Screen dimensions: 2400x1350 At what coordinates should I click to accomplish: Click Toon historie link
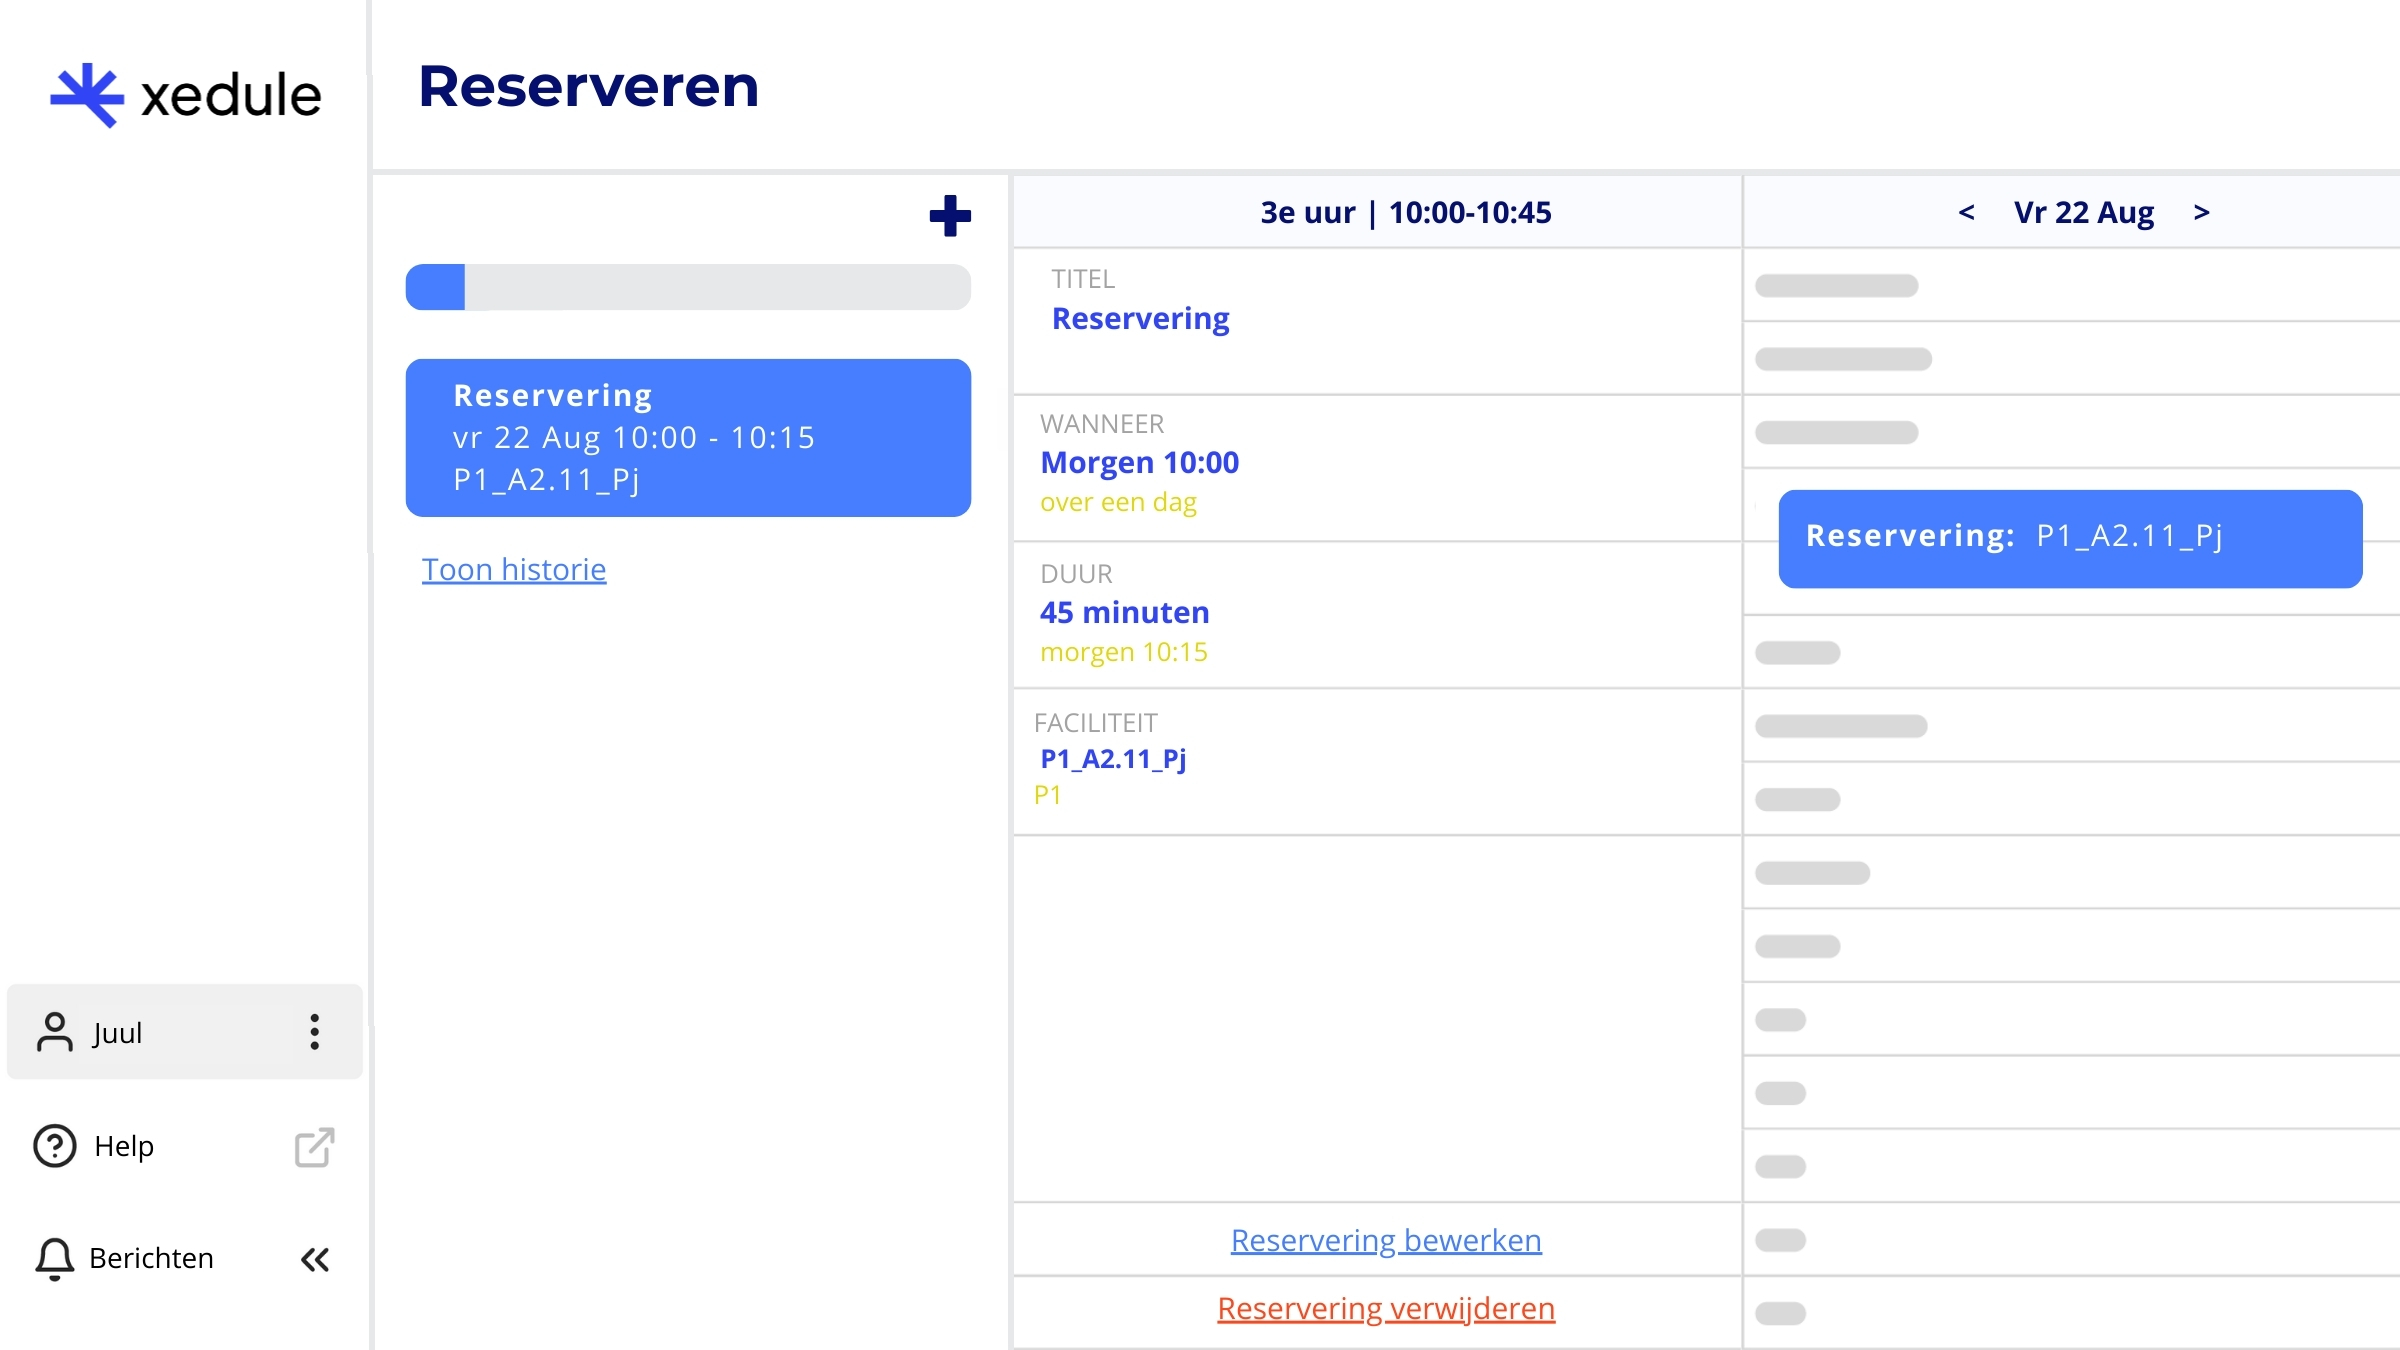pos(514,569)
